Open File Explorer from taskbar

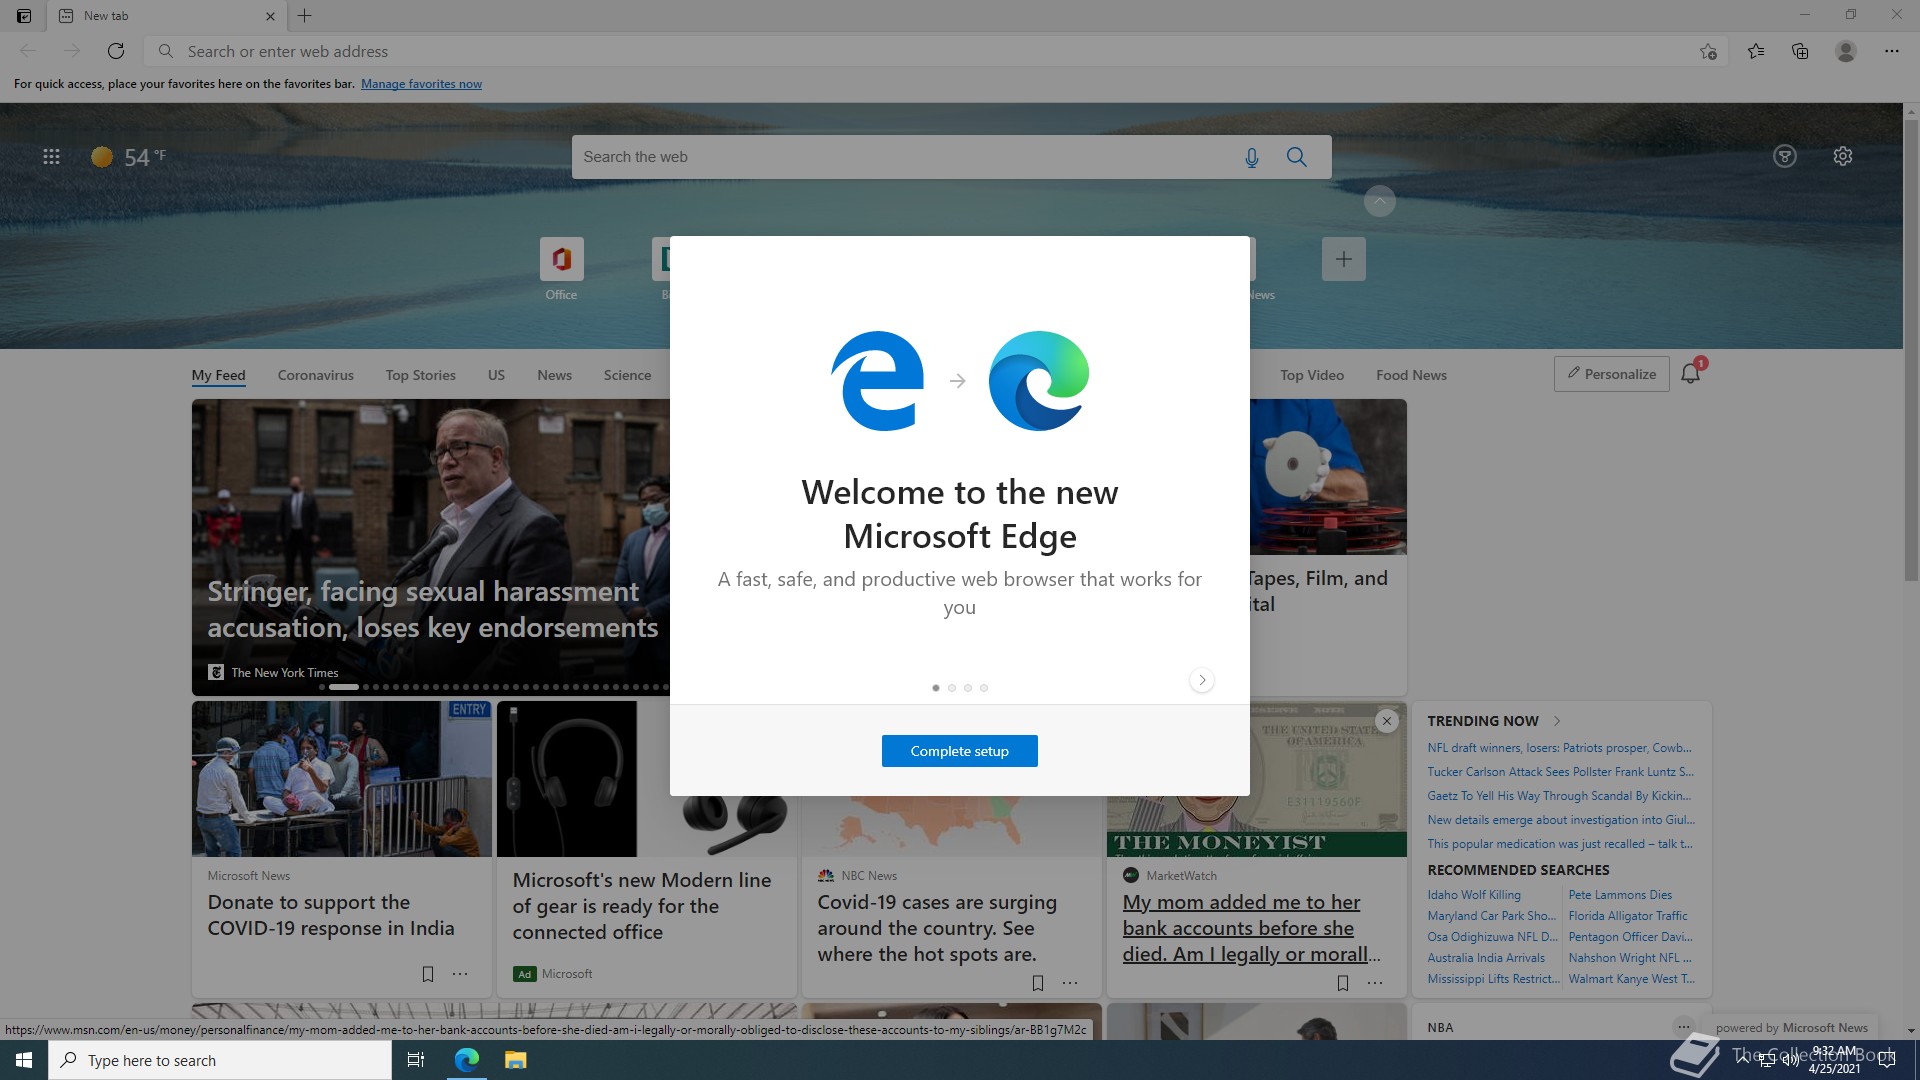(x=515, y=1060)
